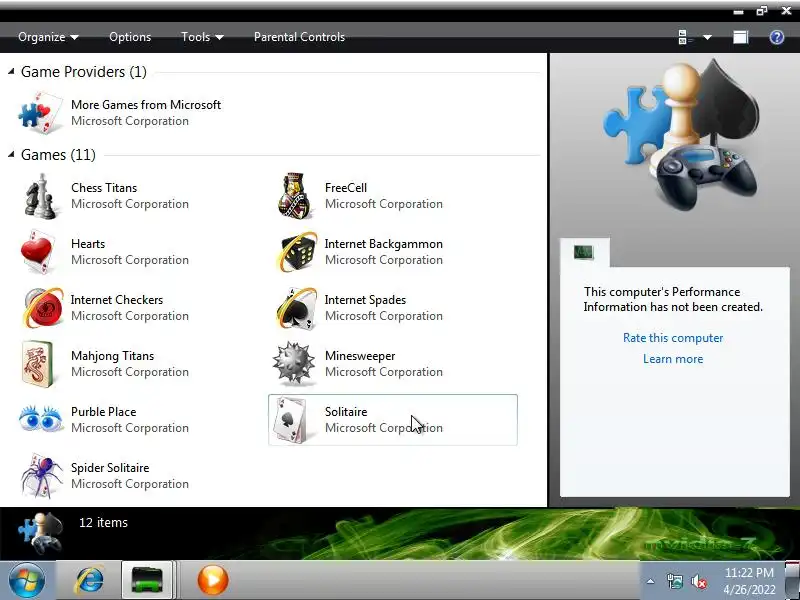Open the Tools dropdown menu

(202, 37)
